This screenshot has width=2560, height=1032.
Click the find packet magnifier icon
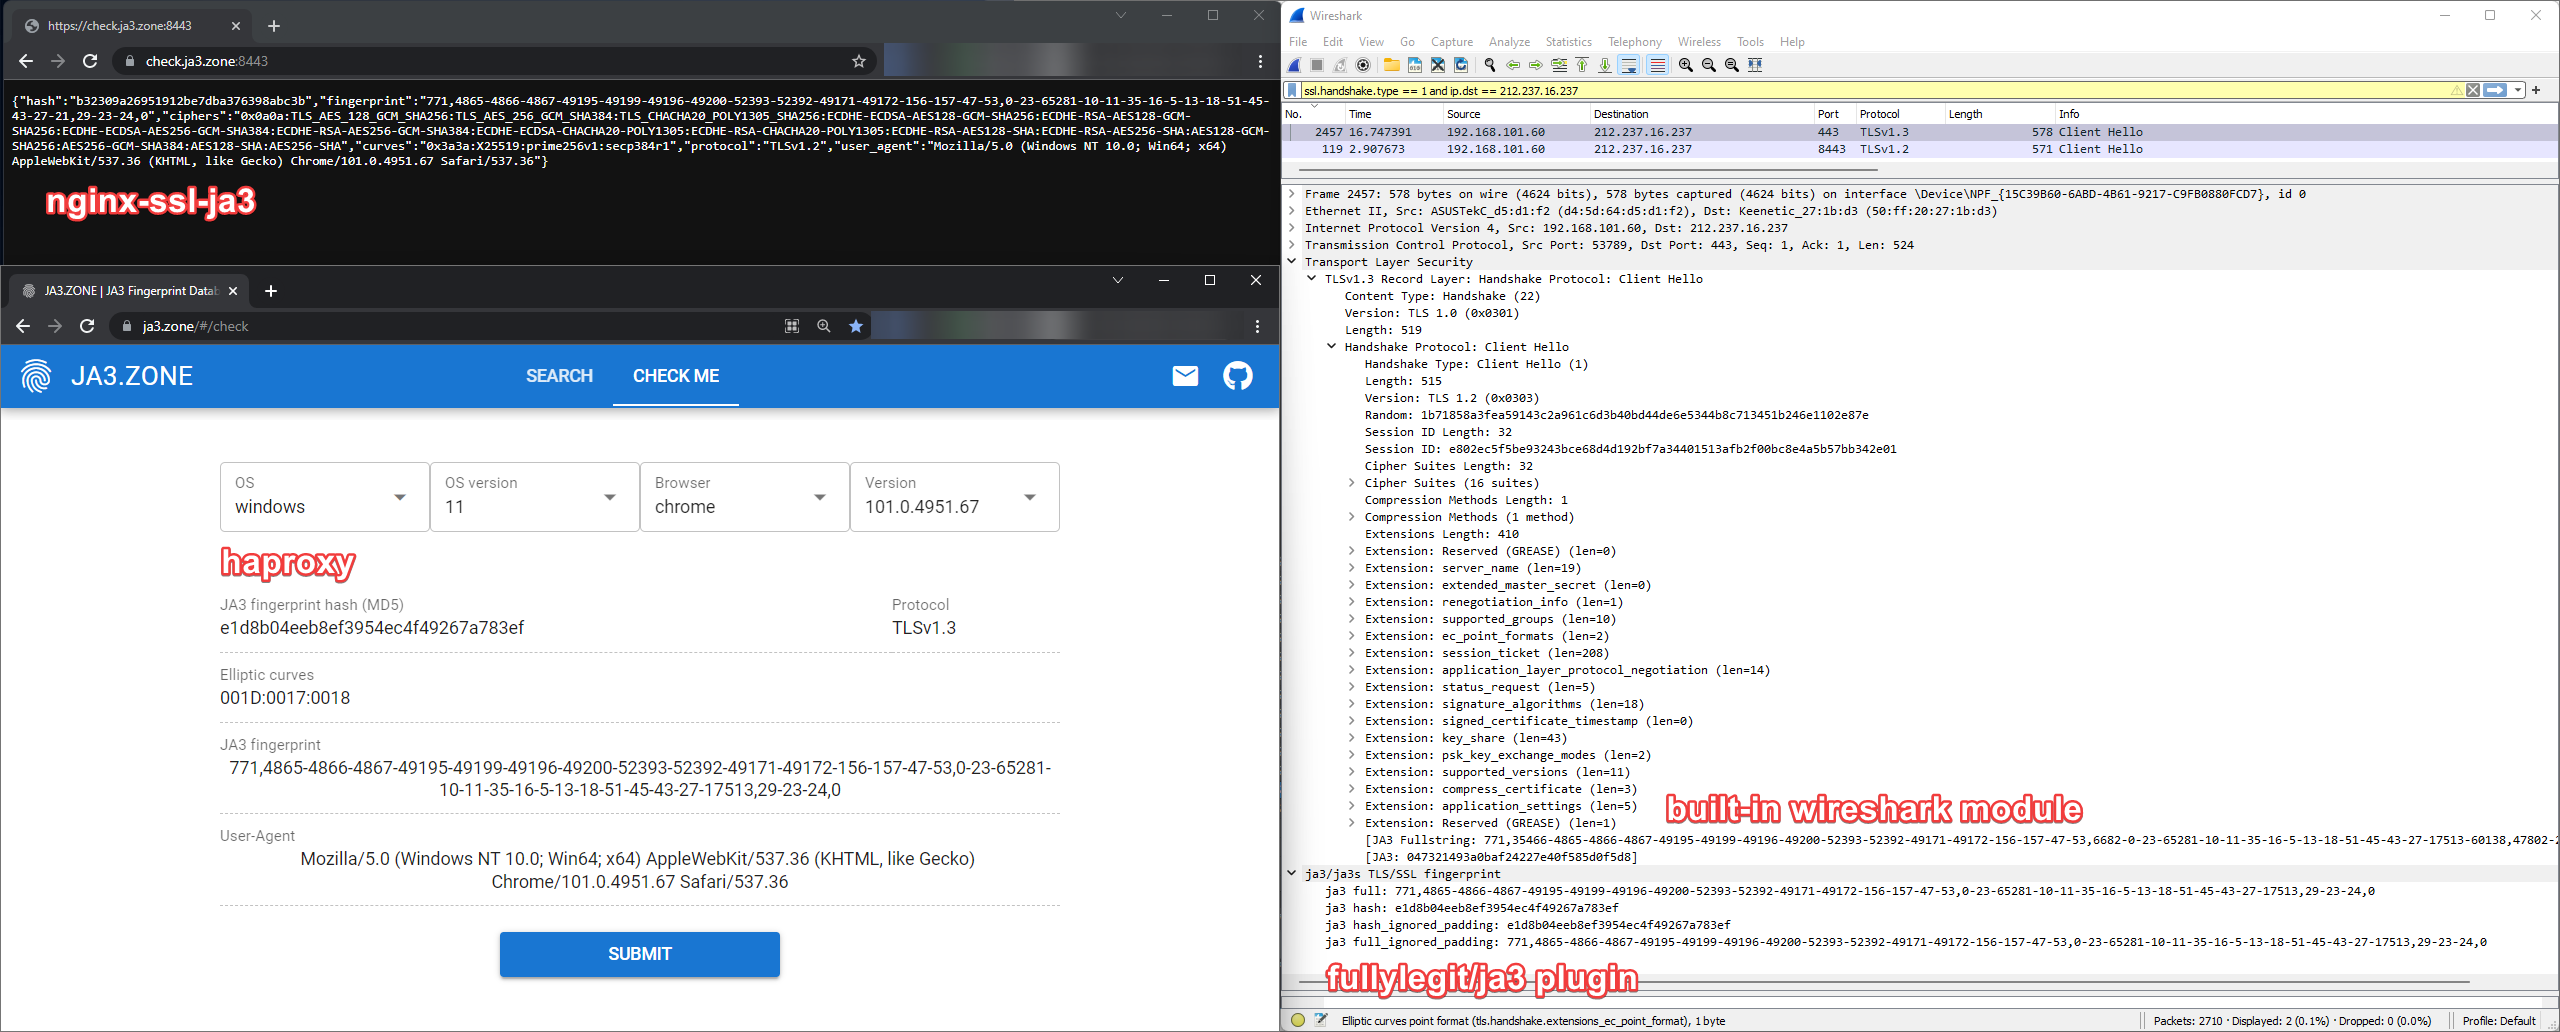click(x=1490, y=65)
